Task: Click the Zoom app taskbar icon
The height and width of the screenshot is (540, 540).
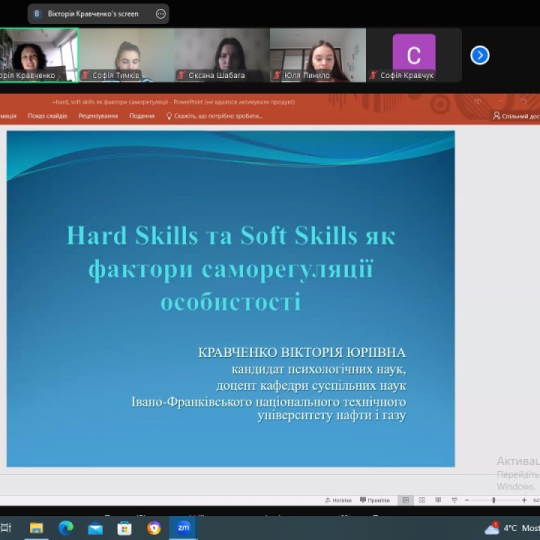Action: [x=183, y=528]
